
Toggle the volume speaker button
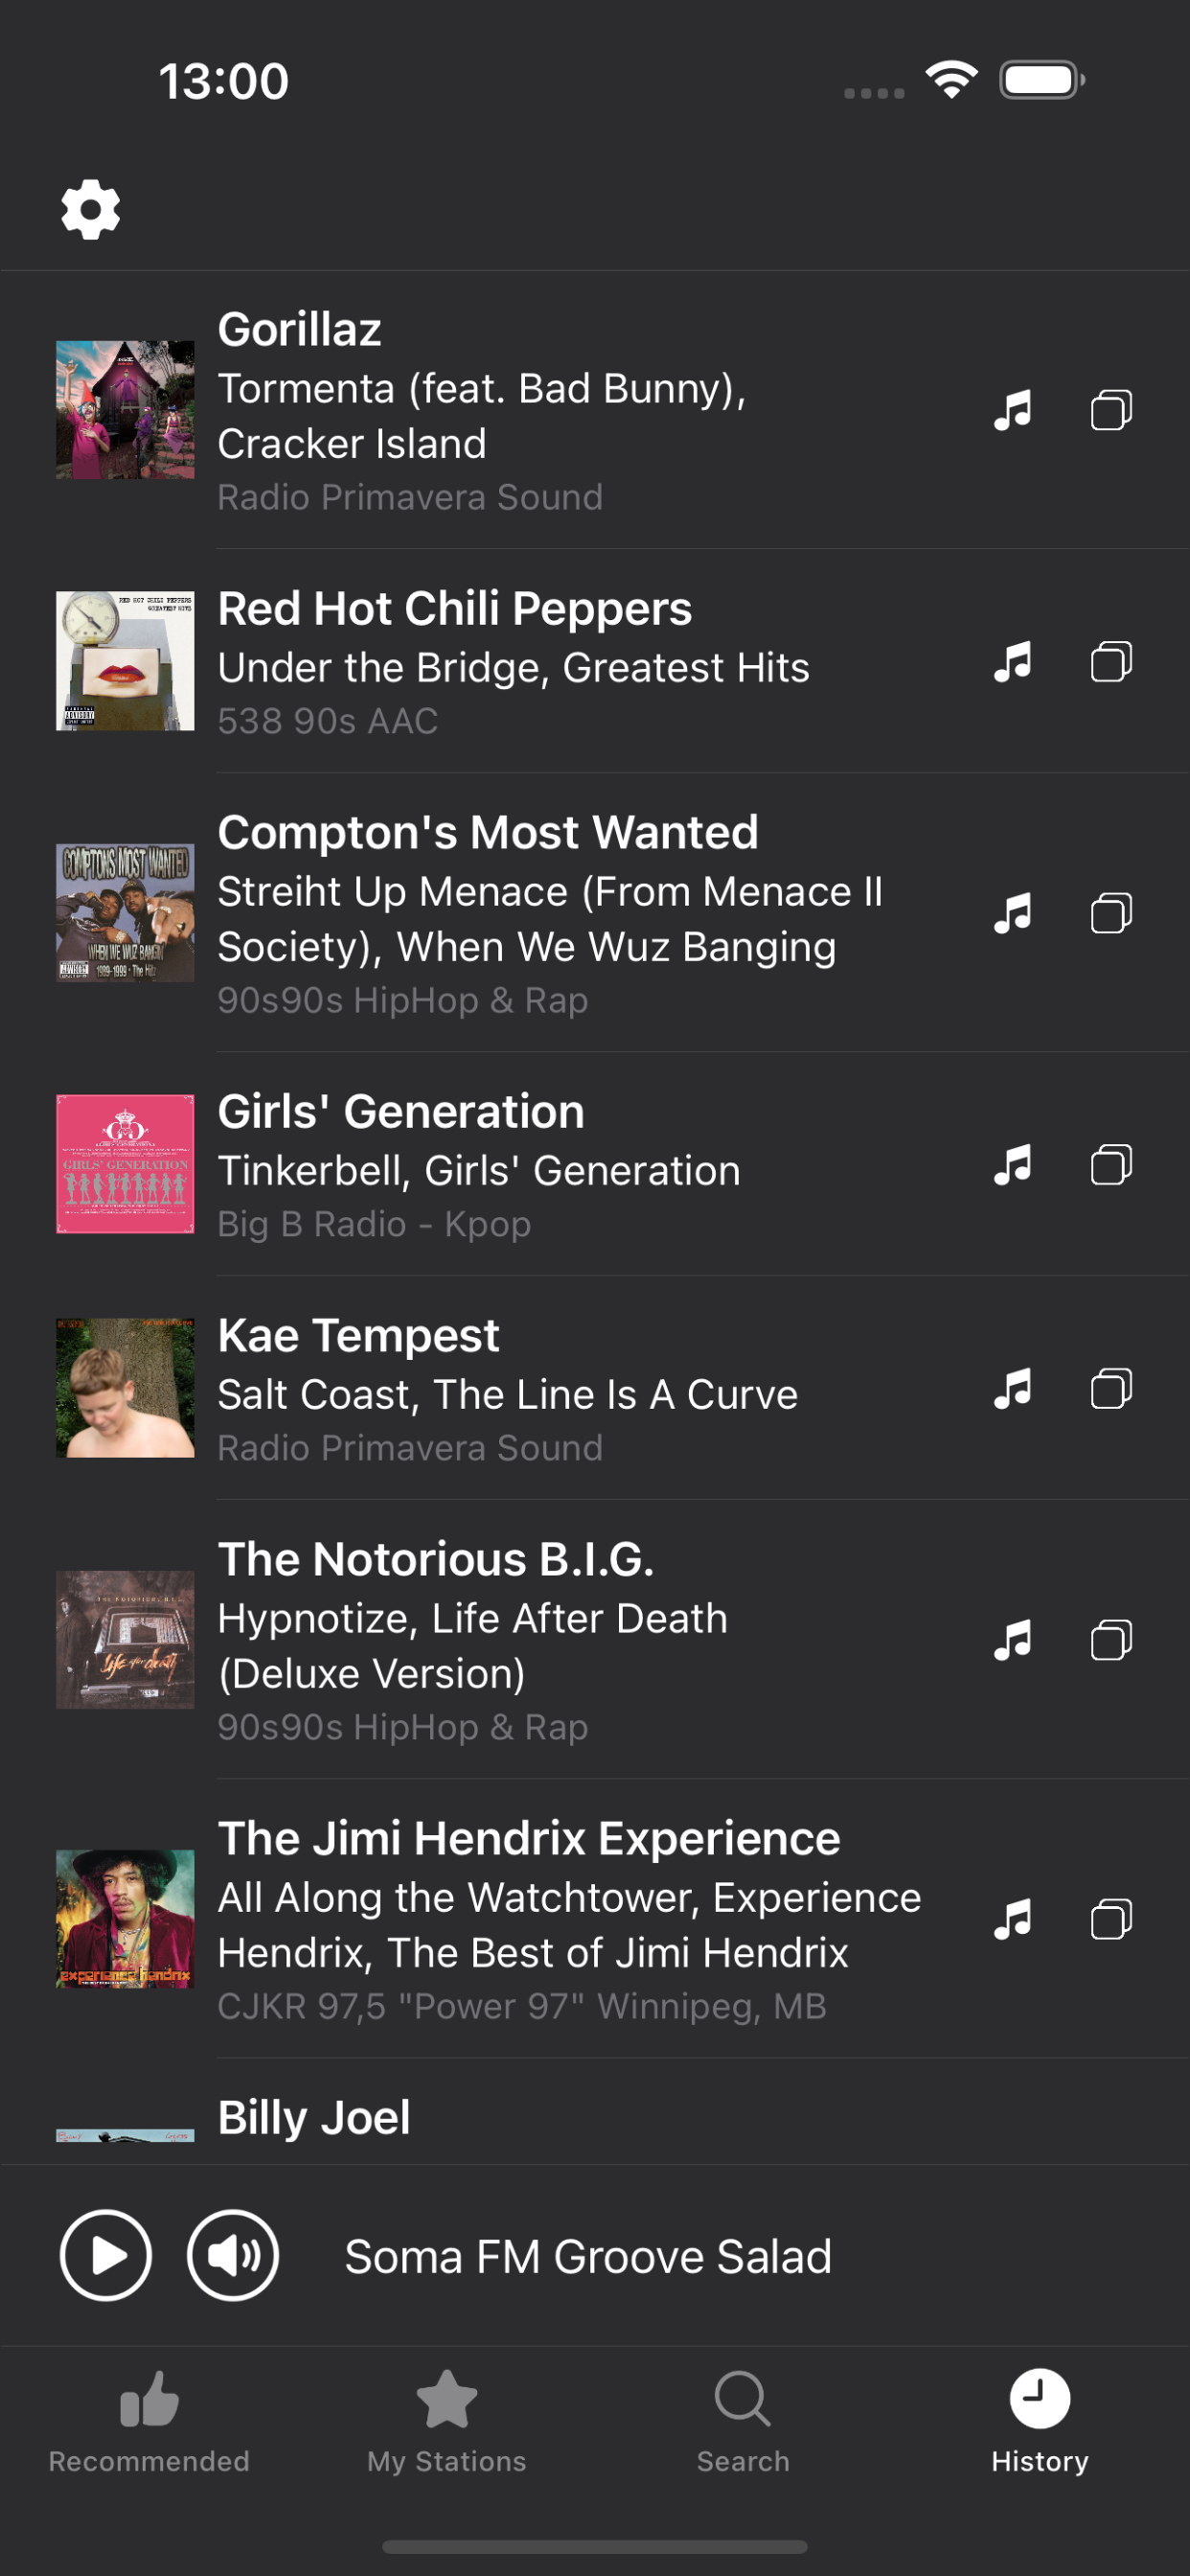tap(233, 2255)
